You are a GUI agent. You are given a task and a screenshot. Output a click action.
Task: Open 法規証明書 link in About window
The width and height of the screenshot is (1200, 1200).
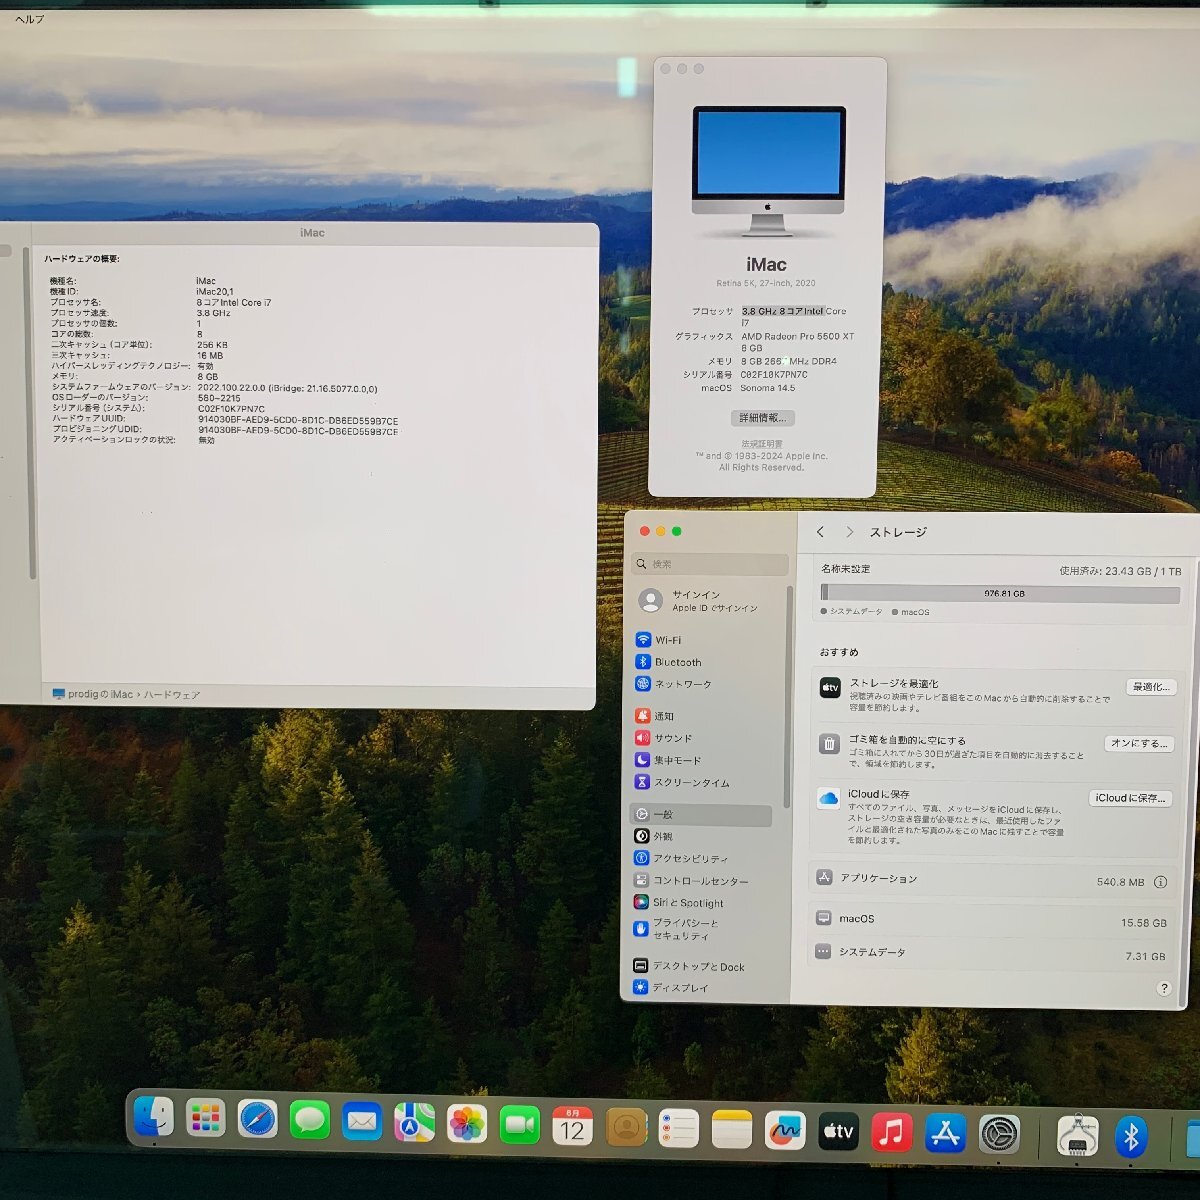point(762,444)
